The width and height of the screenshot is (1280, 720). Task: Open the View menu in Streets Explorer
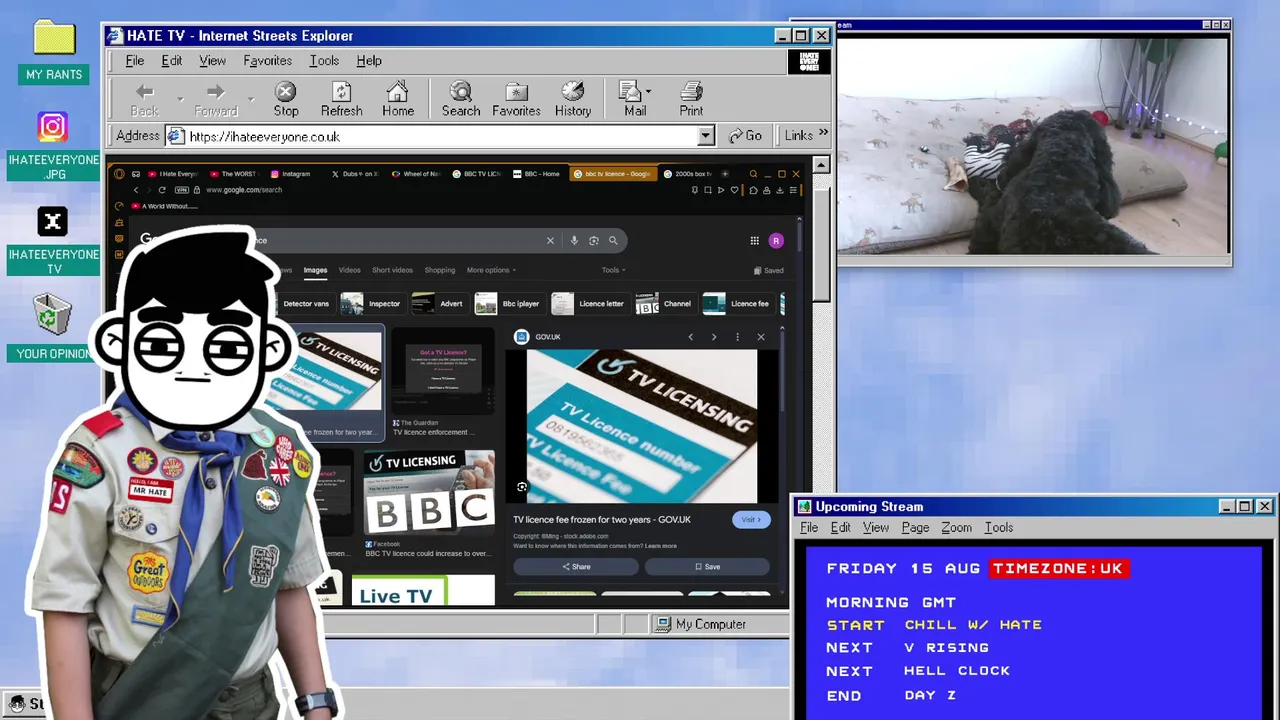pyautogui.click(x=212, y=60)
